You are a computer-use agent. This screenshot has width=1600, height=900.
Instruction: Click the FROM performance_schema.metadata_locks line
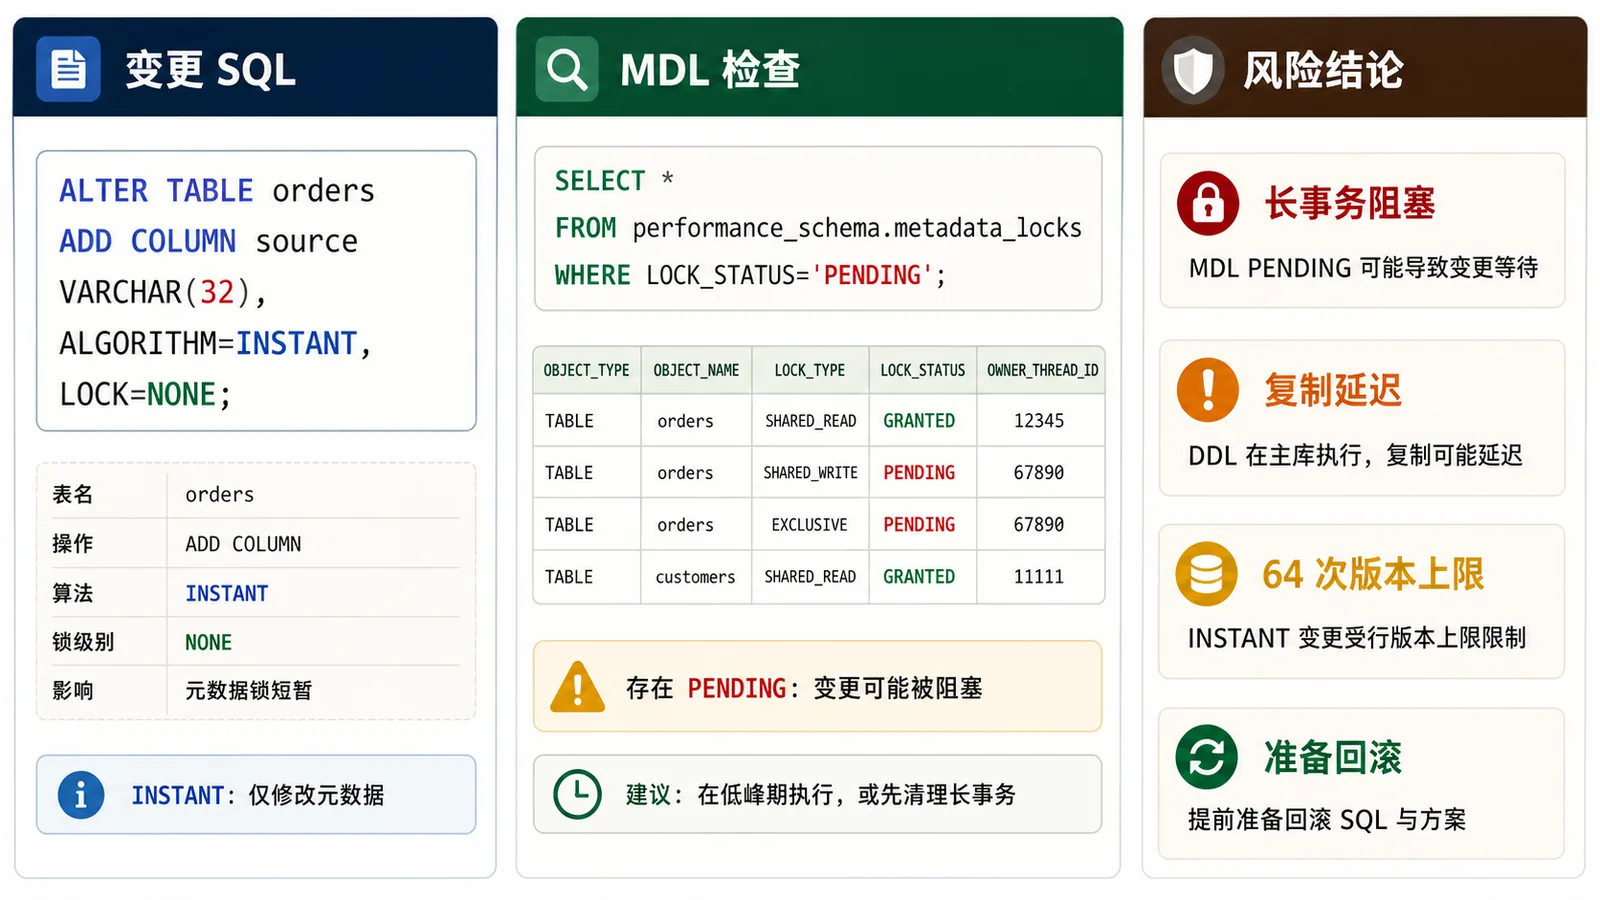818,228
